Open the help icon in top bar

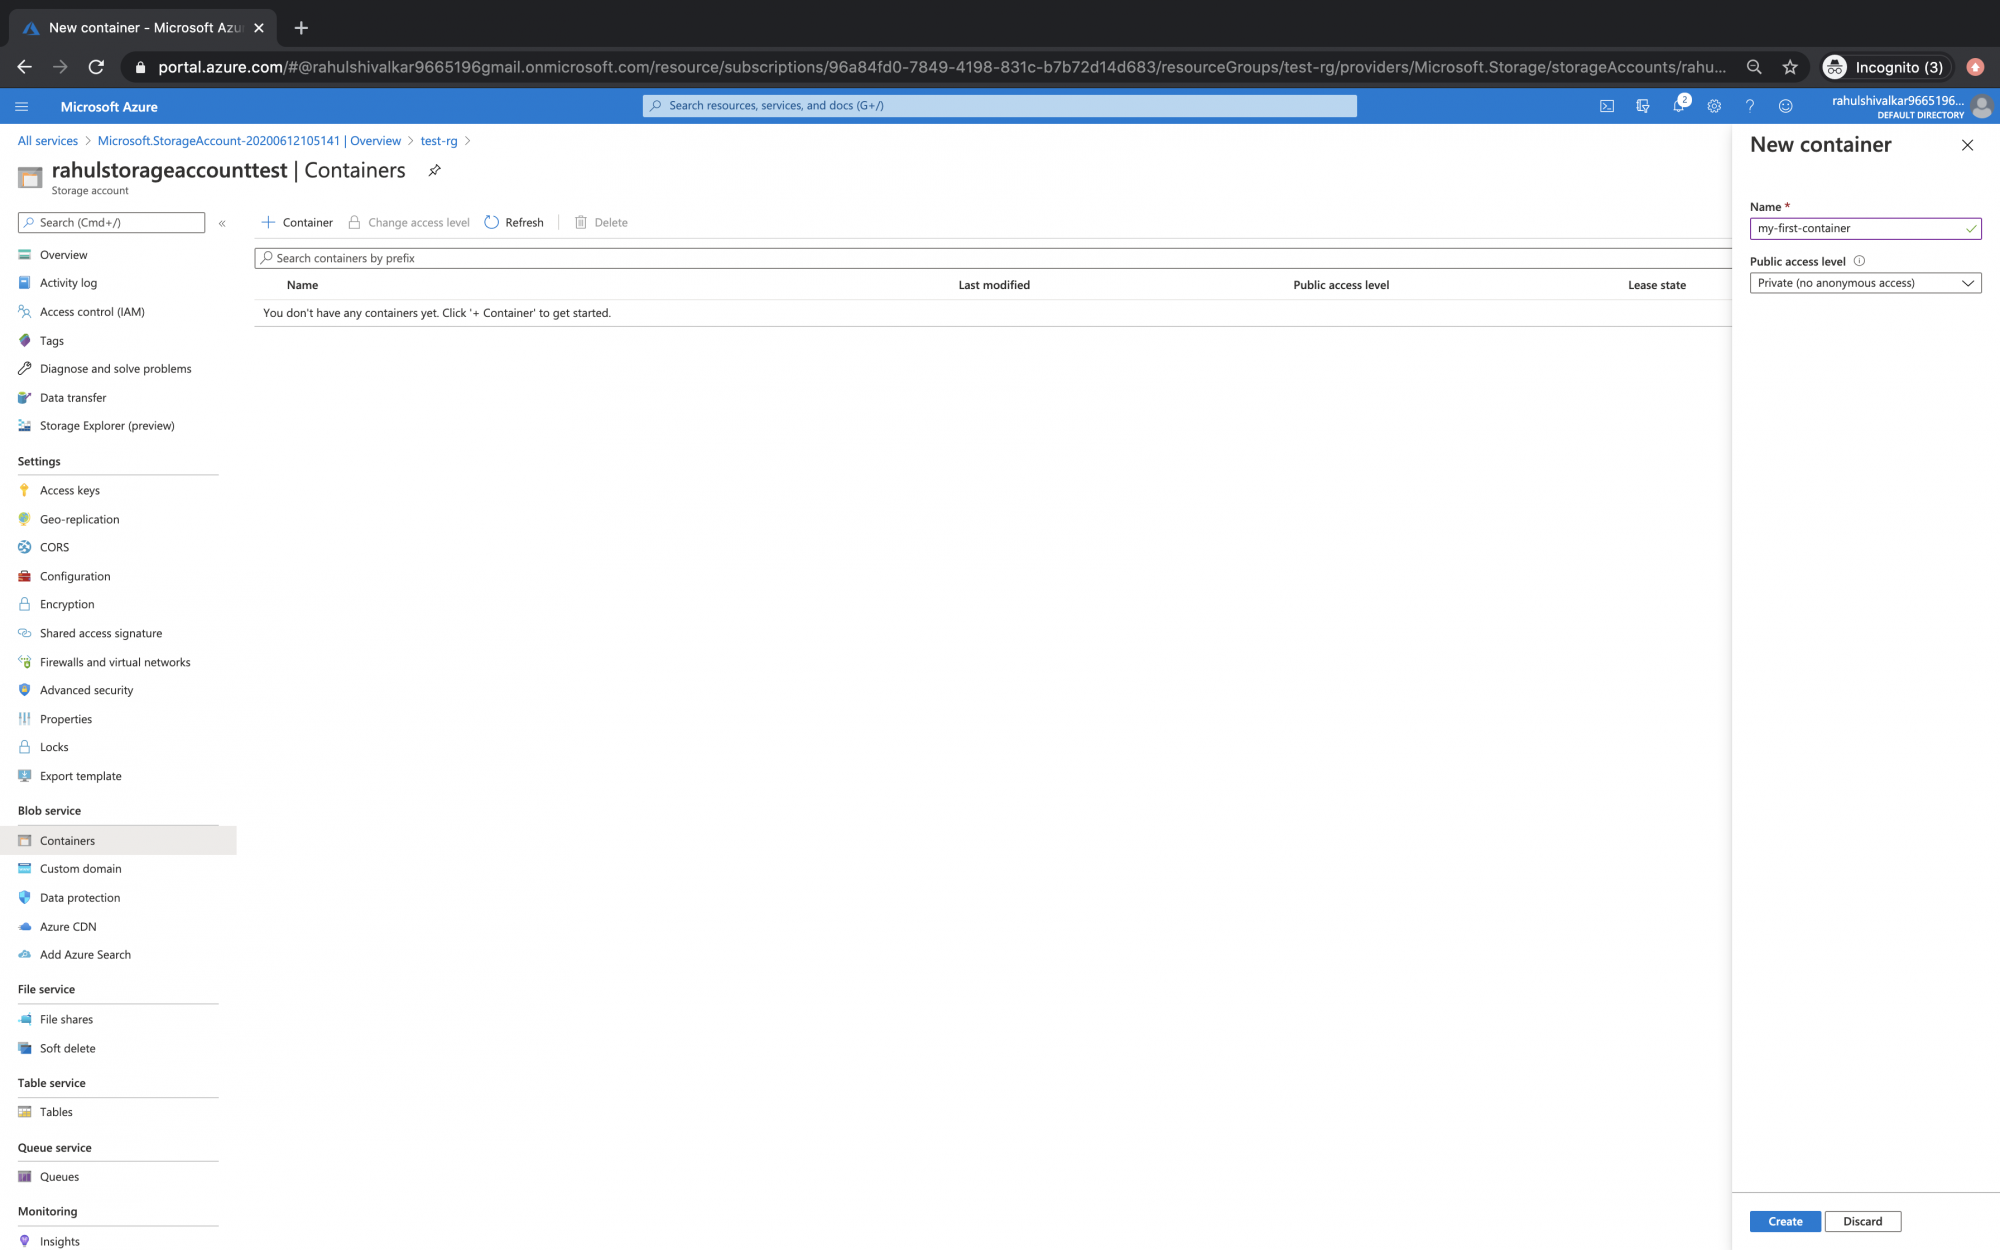[1750, 105]
